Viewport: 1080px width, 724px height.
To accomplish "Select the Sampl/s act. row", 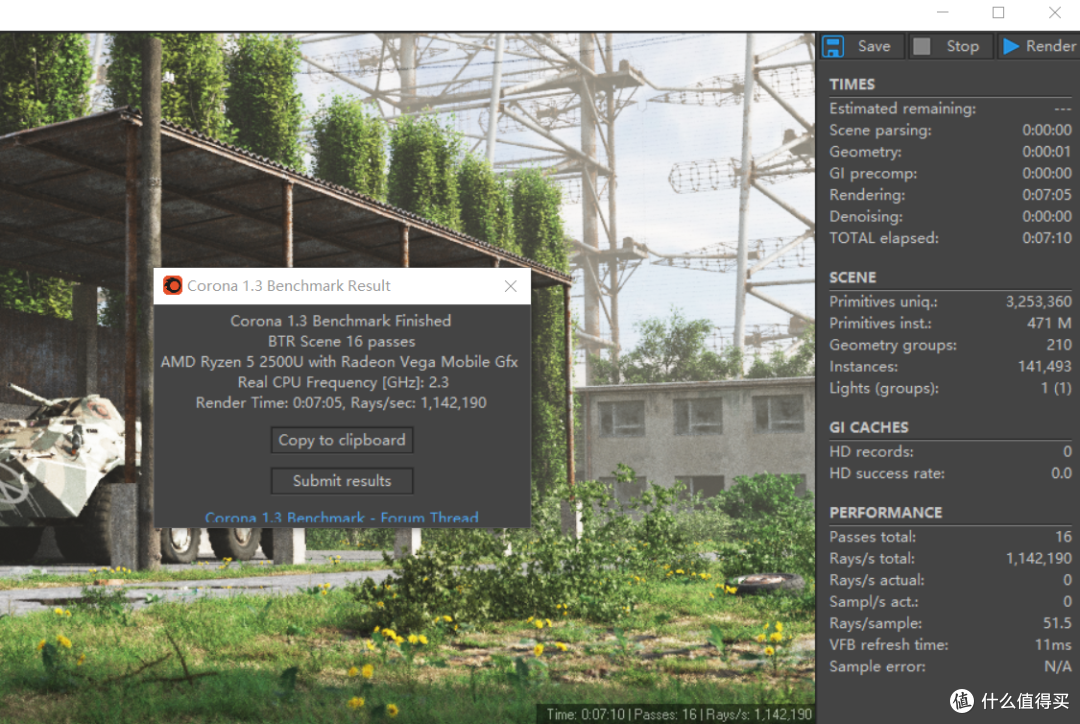I will (951, 601).
